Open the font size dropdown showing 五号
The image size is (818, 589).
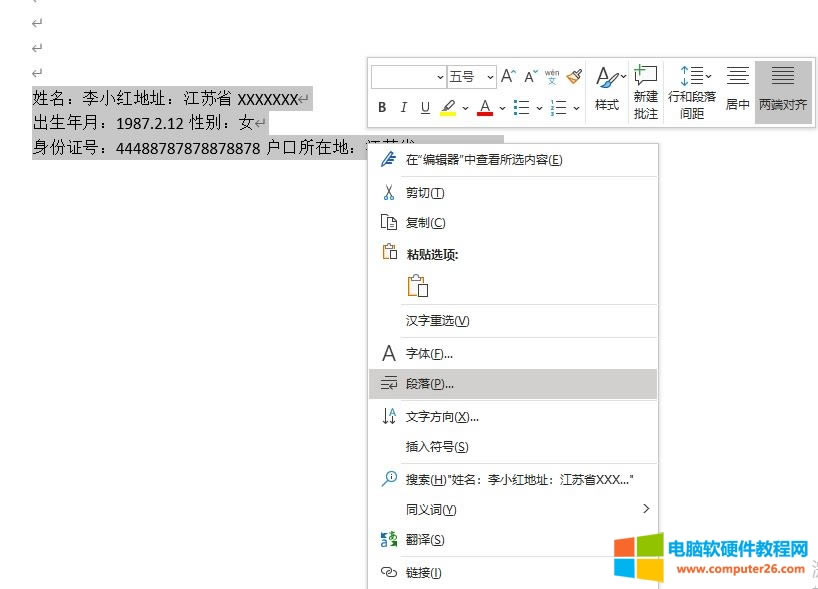[x=471, y=77]
